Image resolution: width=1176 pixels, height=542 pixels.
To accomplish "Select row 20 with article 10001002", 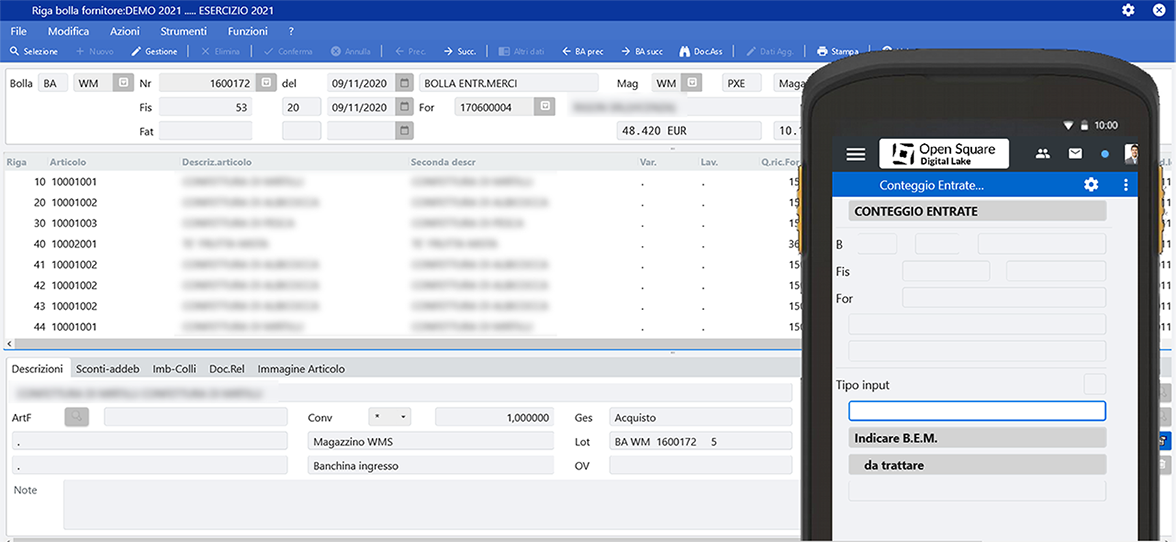I will 401,202.
